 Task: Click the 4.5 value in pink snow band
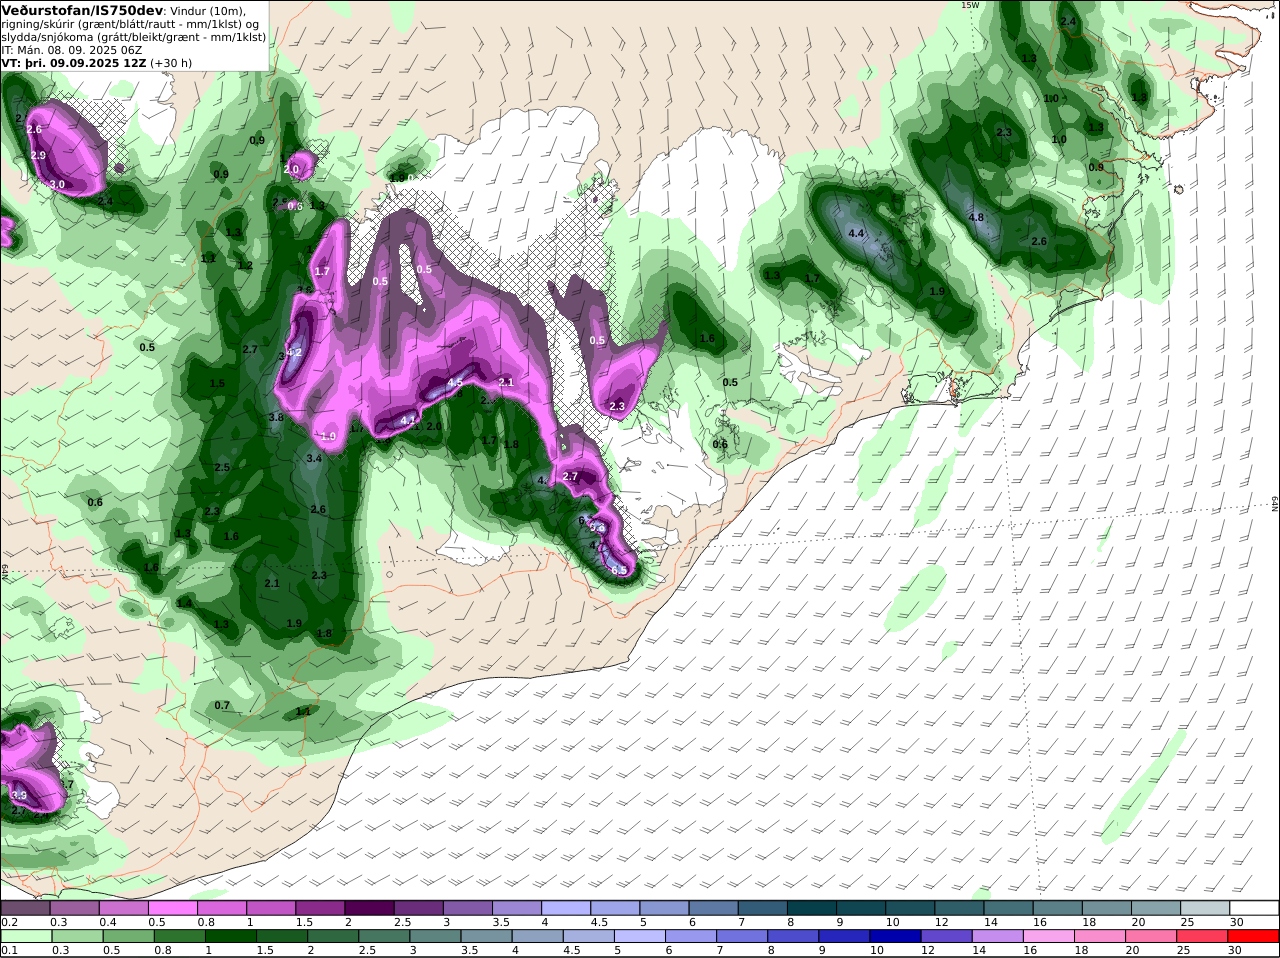455,382
